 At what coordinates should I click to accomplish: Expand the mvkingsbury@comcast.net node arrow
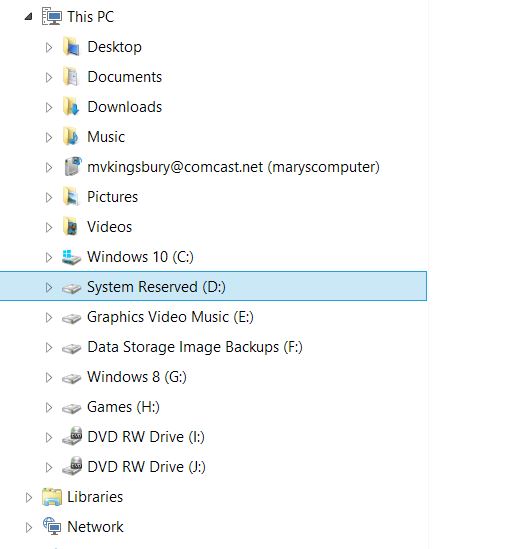[x=49, y=167]
